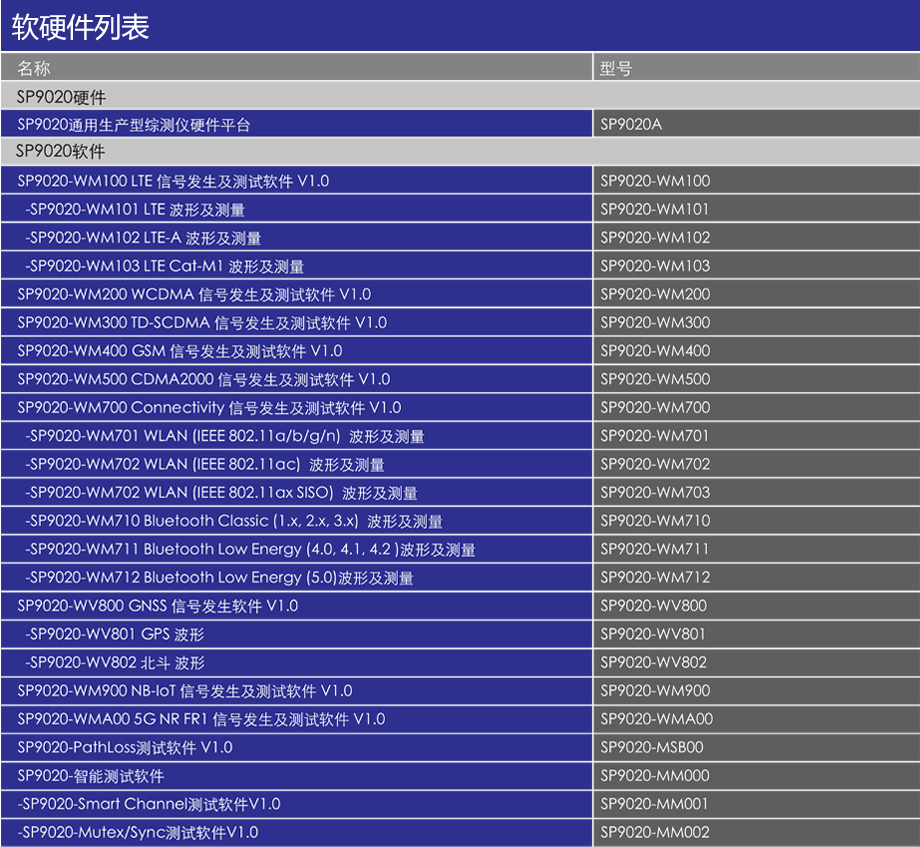Click SP9020-WM400 GSM 信号发生及测试软件 name
This screenshot has height=847, width=920.
pyautogui.click(x=180, y=351)
